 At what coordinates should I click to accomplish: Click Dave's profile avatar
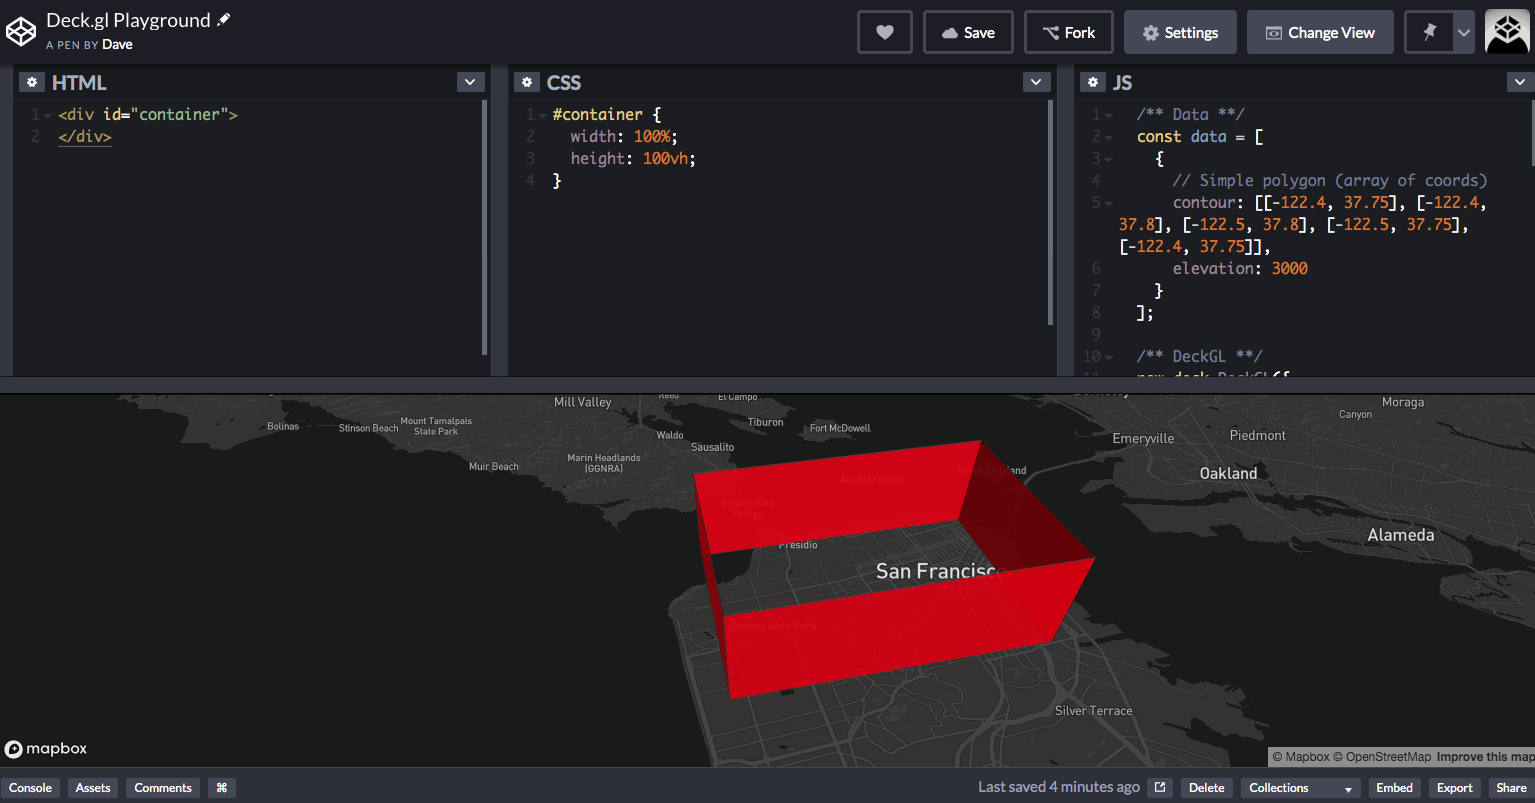(x=1507, y=31)
